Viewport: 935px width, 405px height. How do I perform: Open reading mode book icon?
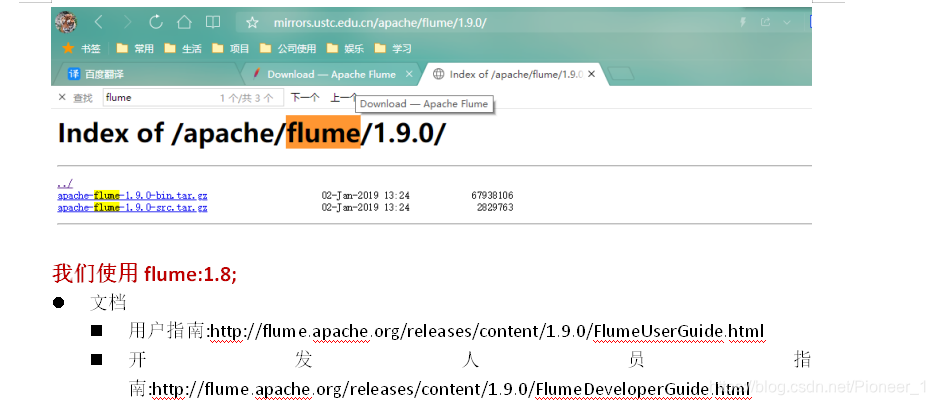point(213,23)
